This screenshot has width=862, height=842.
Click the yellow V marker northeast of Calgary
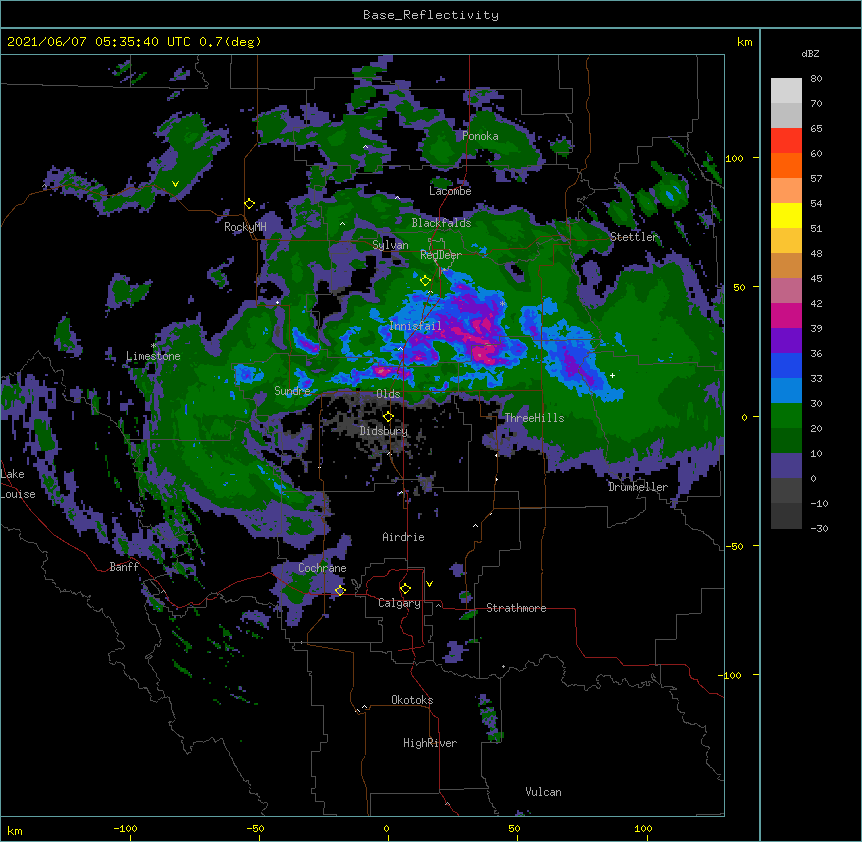pyautogui.click(x=429, y=584)
